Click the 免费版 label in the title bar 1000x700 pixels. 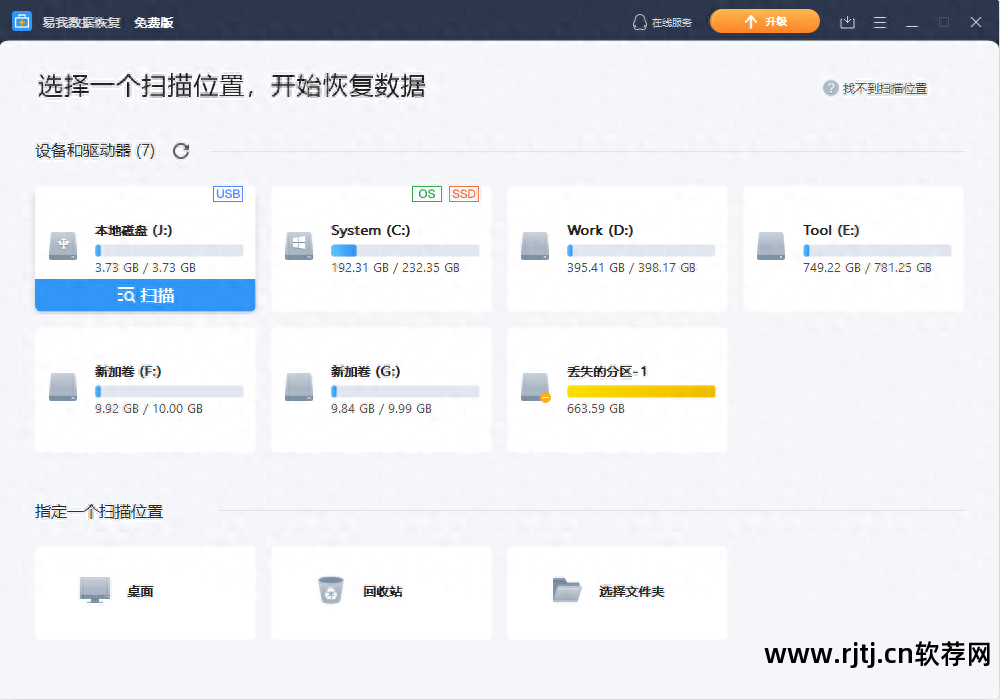point(157,21)
